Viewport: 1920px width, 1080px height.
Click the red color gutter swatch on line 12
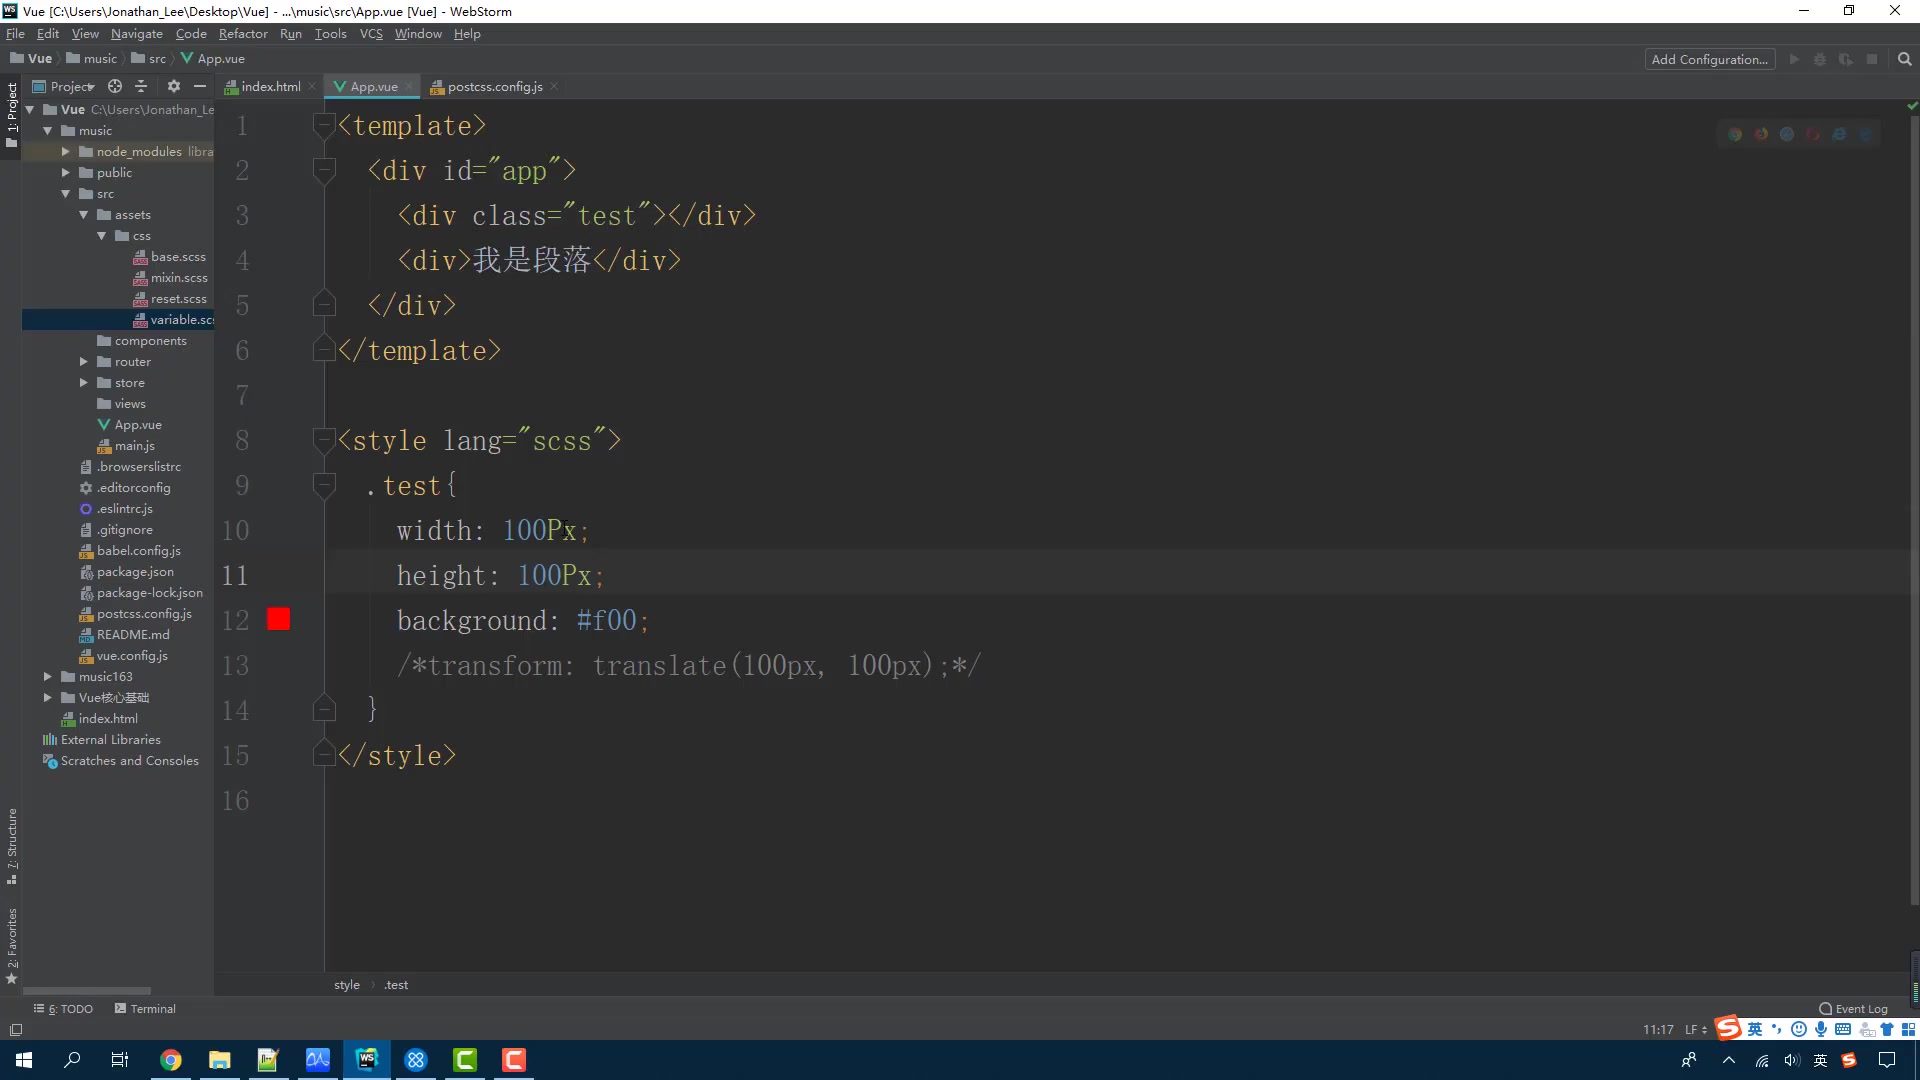[x=279, y=619]
